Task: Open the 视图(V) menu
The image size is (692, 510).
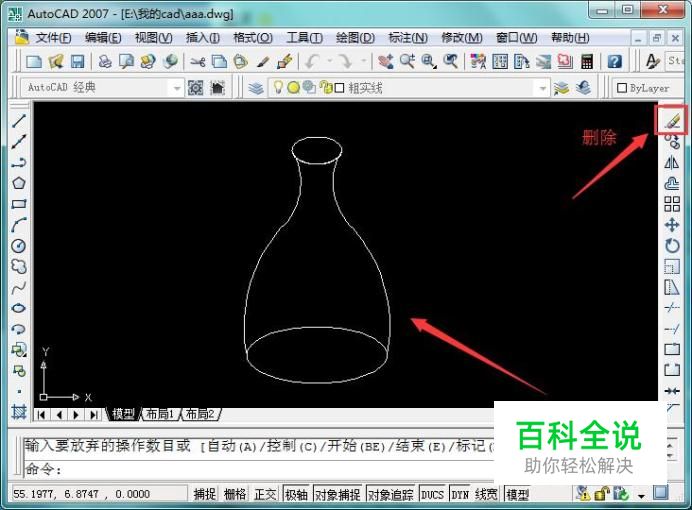Action: click(x=153, y=38)
